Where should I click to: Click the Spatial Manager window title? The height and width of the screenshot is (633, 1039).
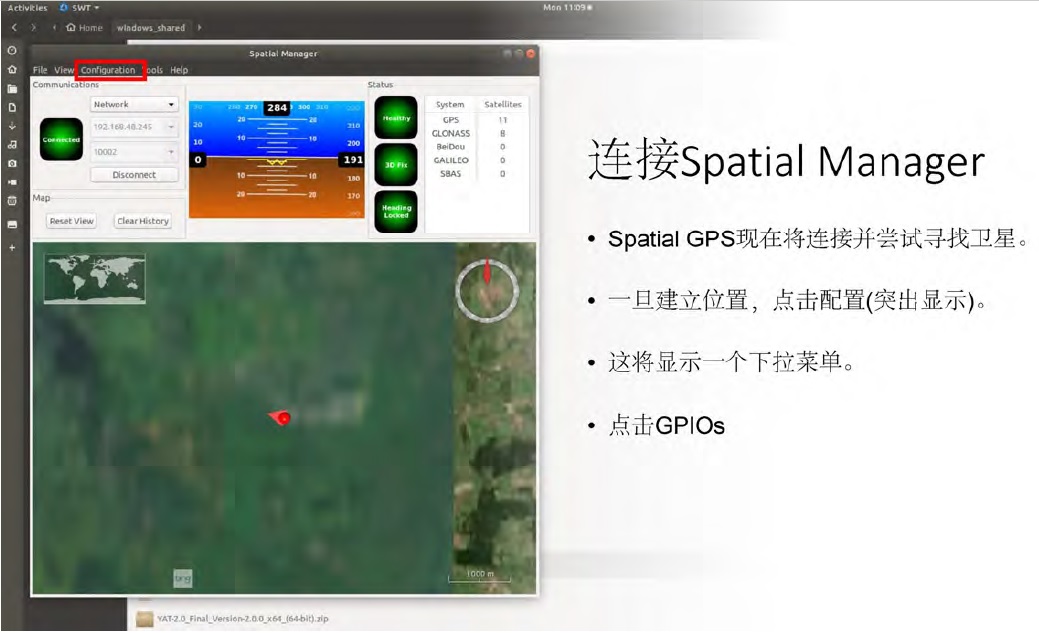click(283, 54)
